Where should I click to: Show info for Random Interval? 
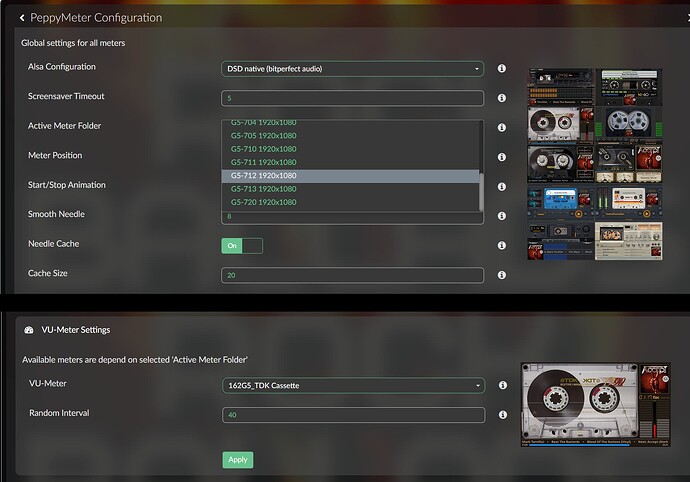(x=503, y=415)
